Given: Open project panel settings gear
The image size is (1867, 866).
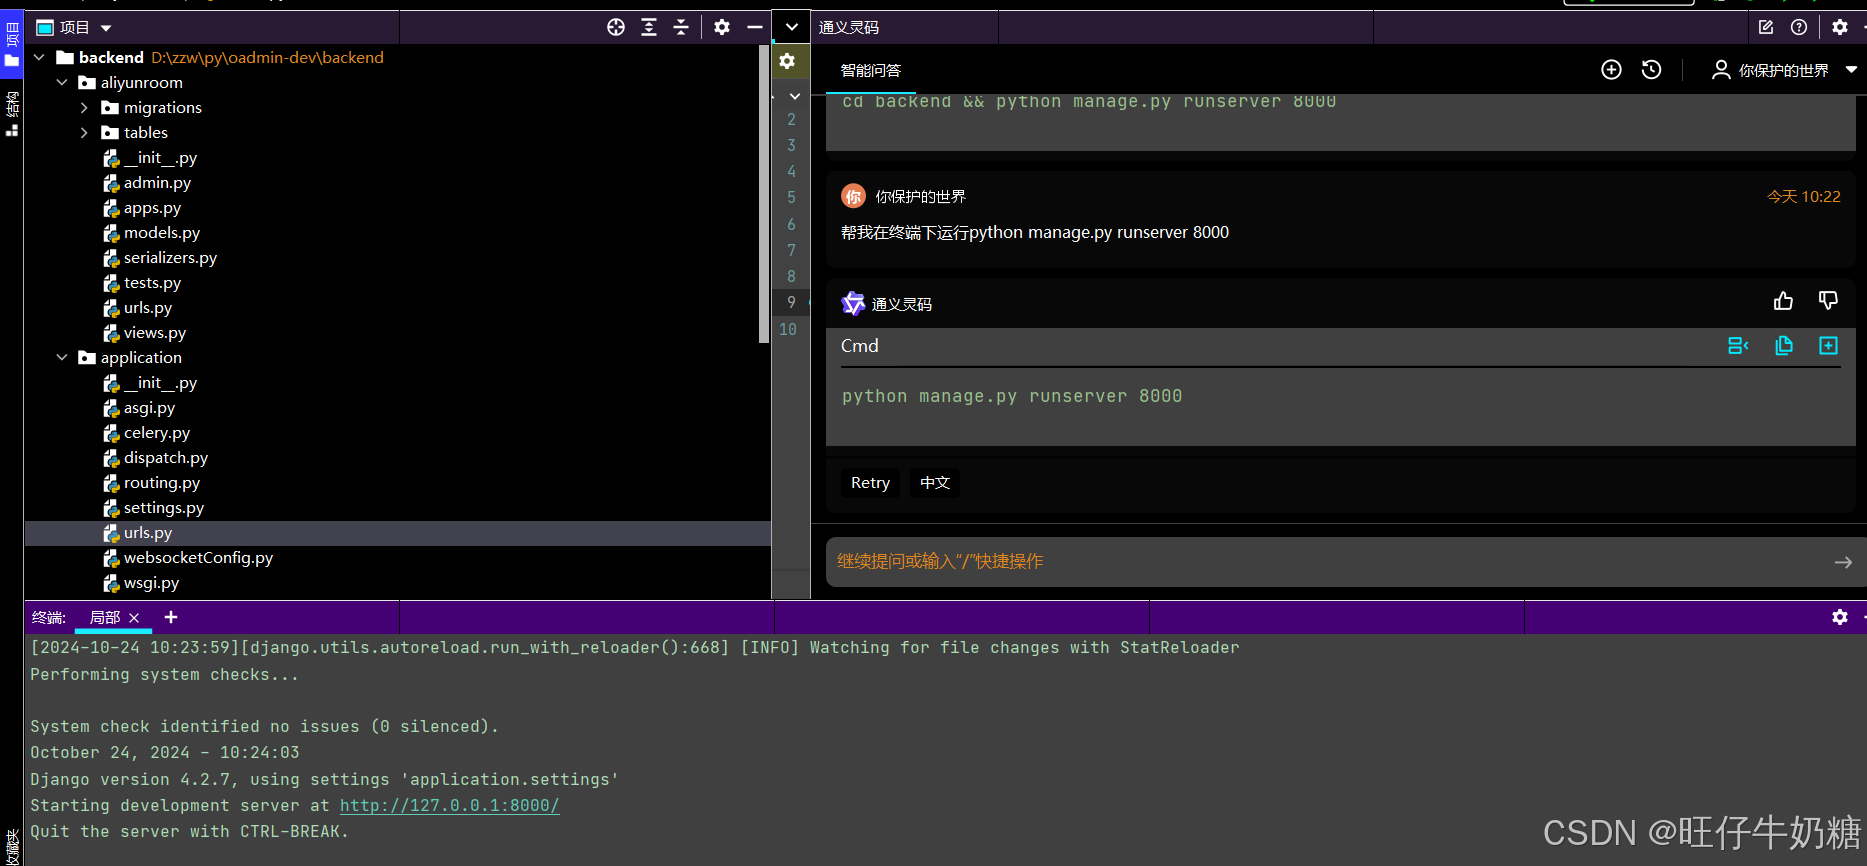Looking at the screenshot, I should pyautogui.click(x=722, y=28).
